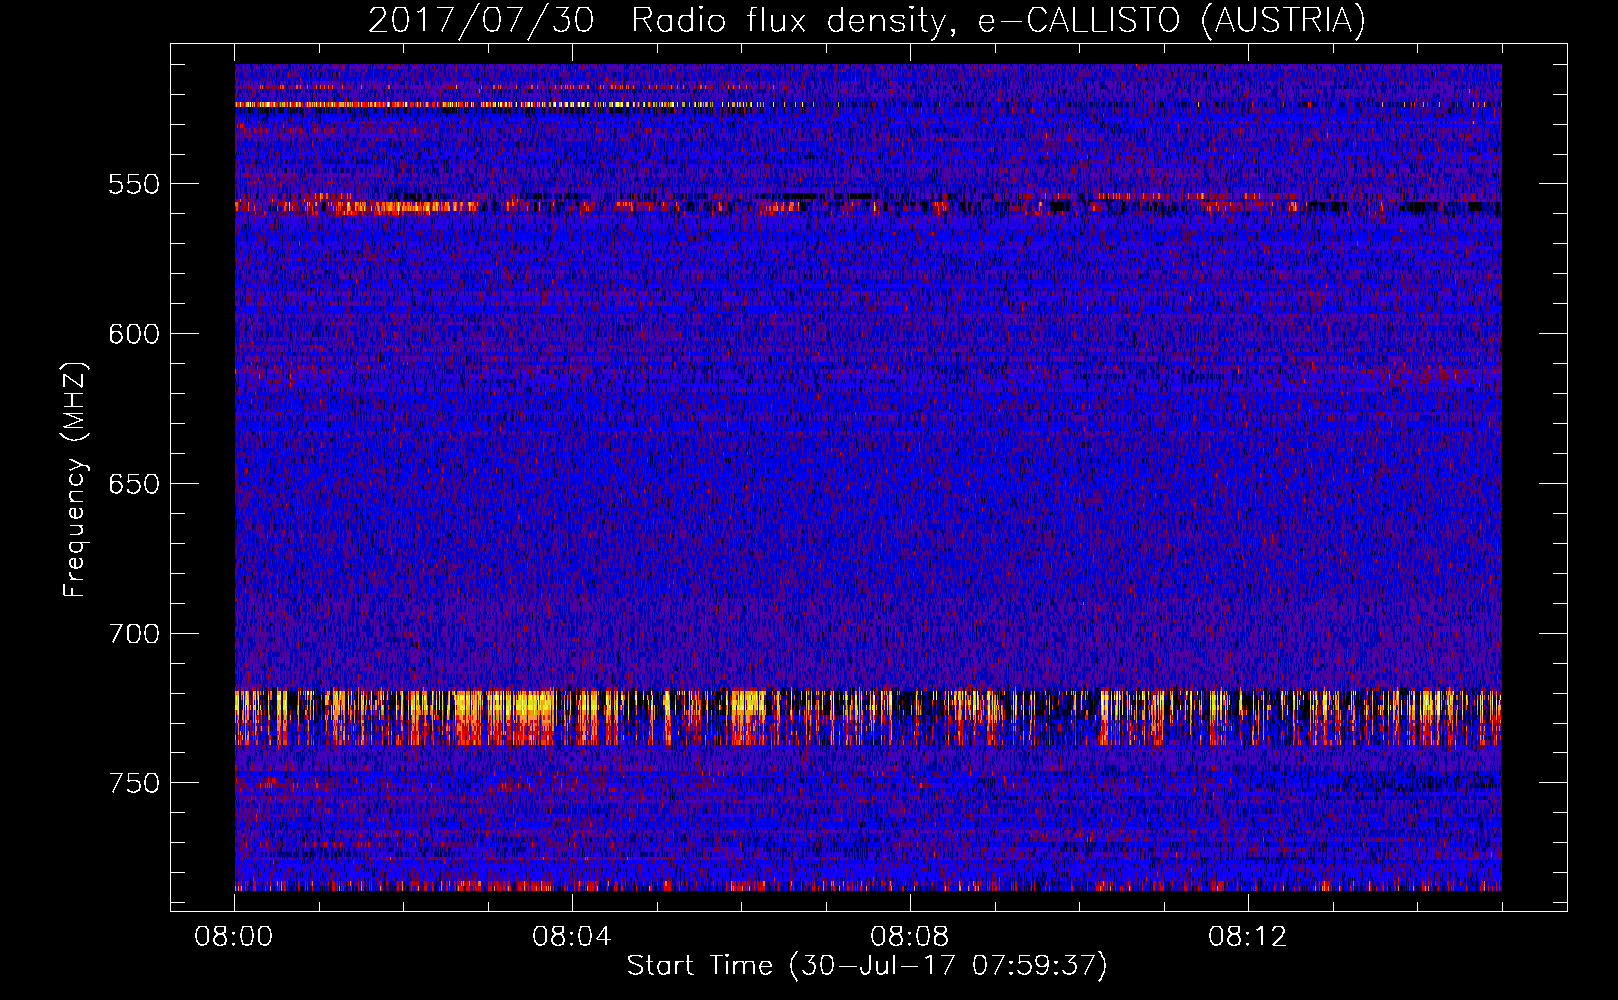Click the 650 frequency tick label
The height and width of the screenshot is (1000, 1618).
click(134, 484)
